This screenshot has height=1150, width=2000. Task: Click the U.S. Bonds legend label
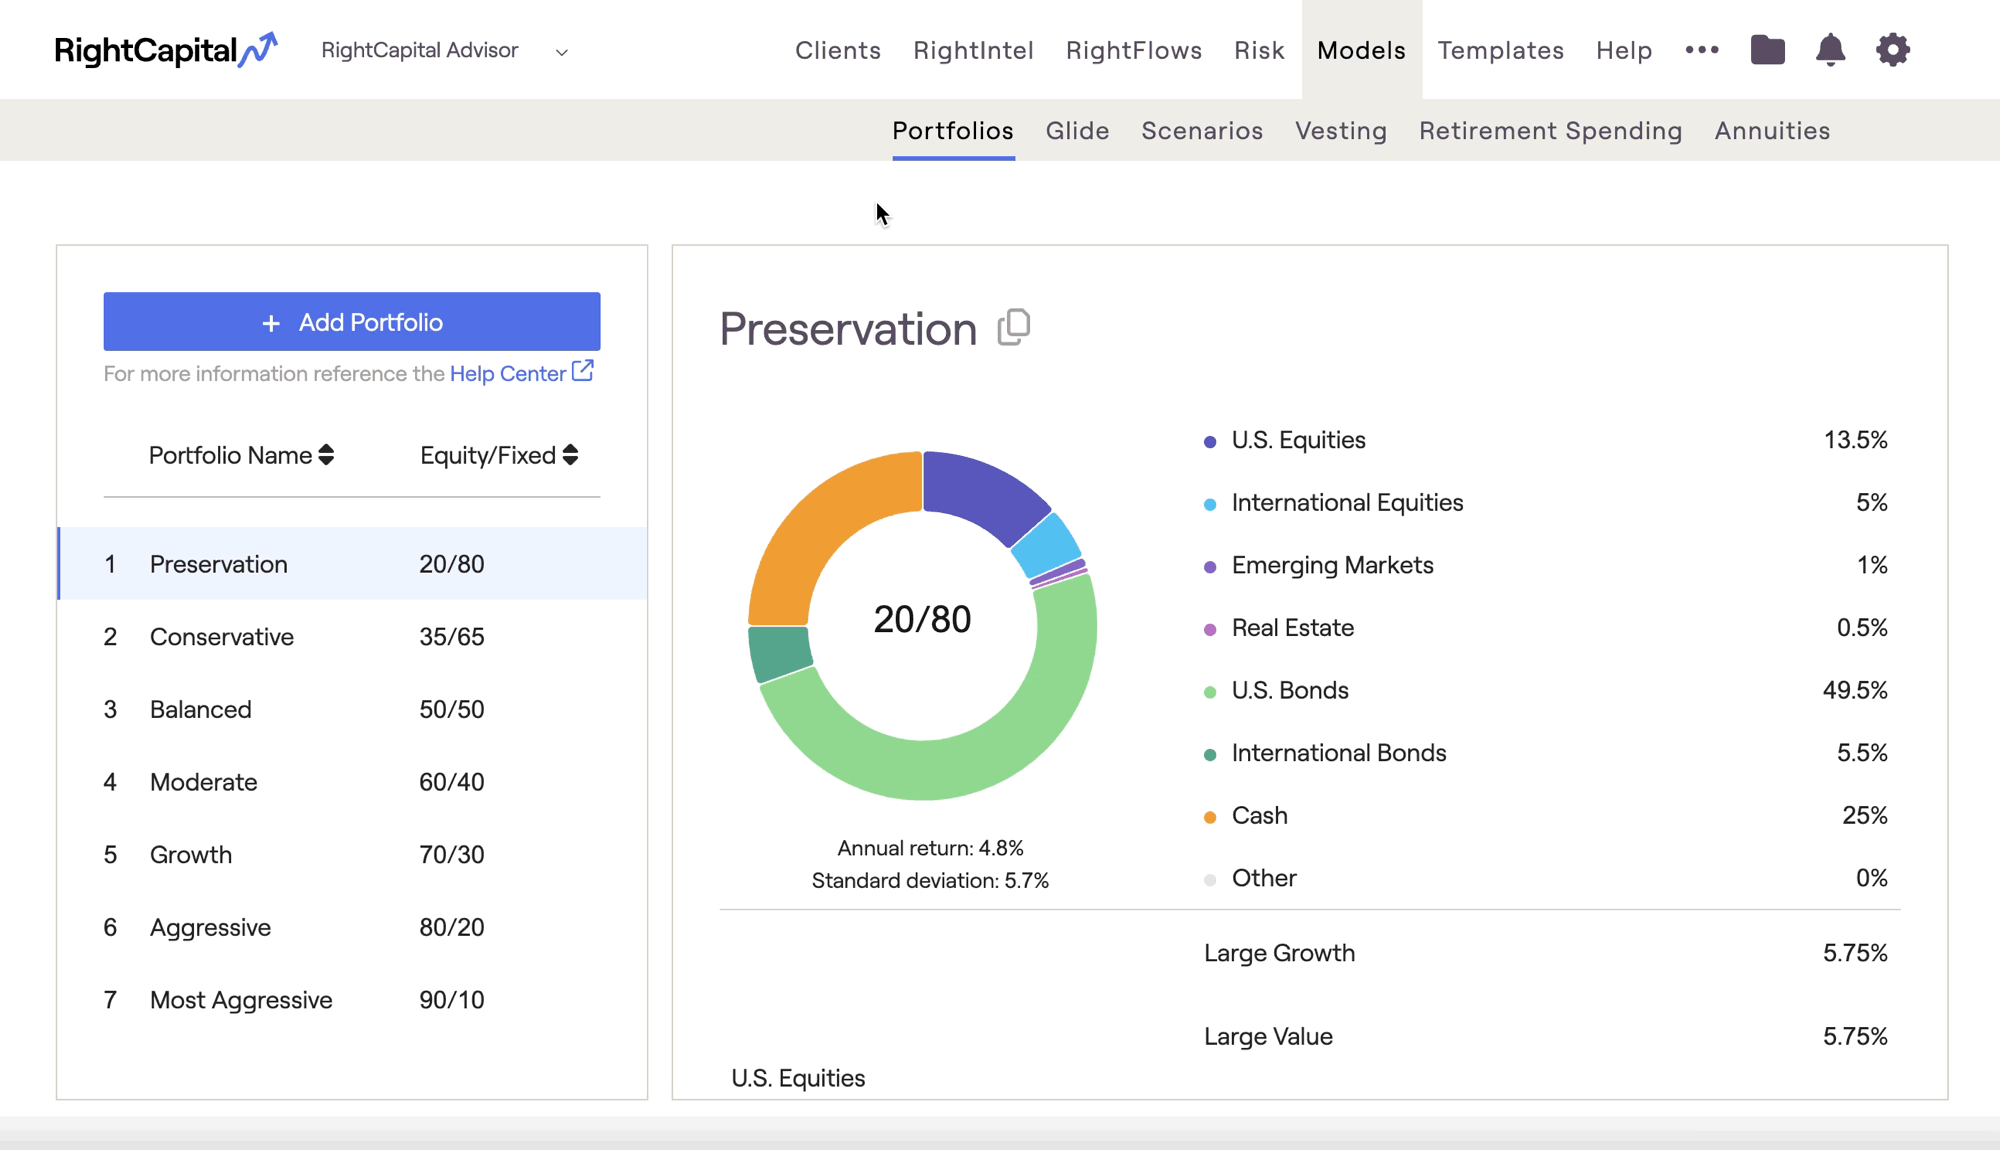point(1290,690)
